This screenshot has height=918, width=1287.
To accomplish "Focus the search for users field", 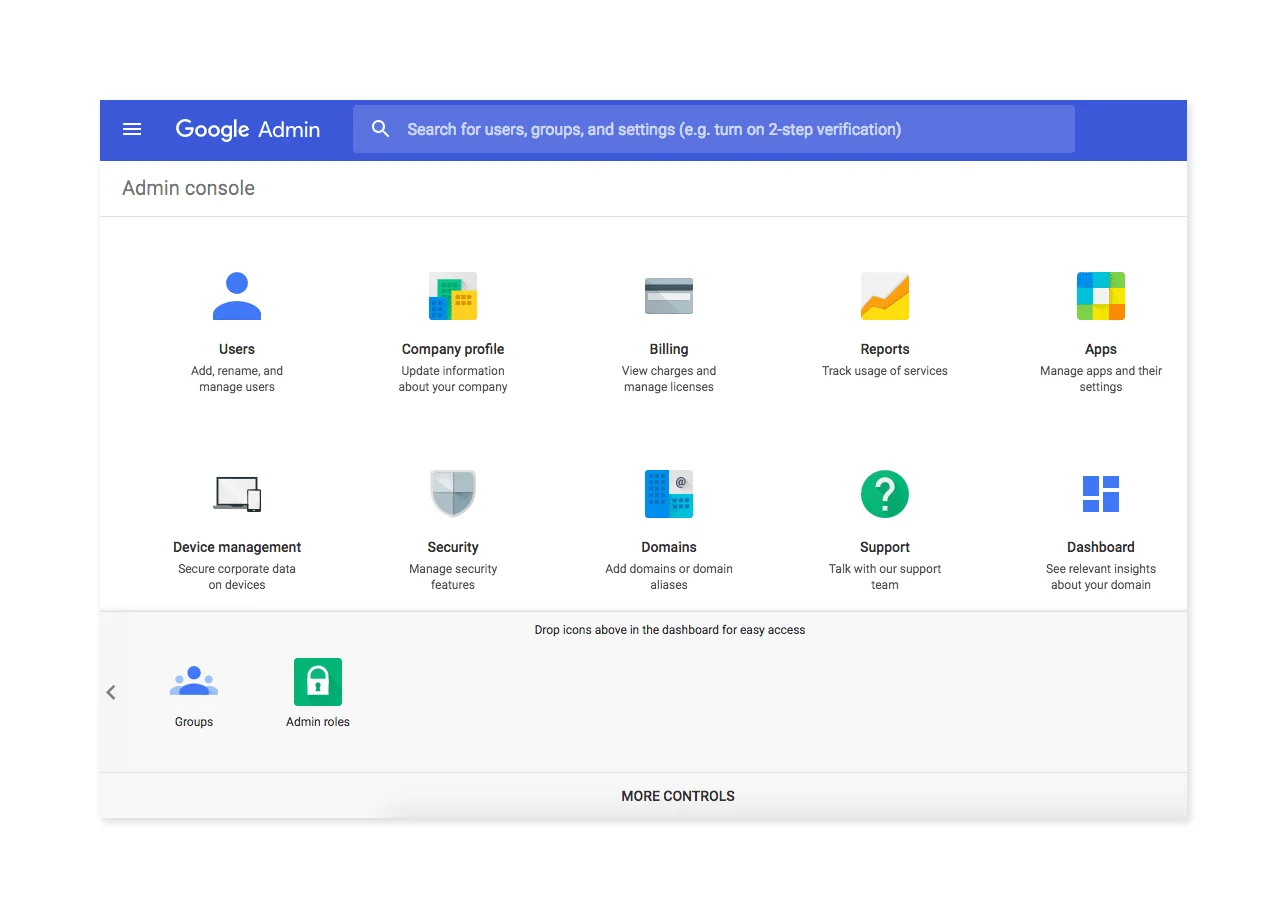I will [x=714, y=129].
